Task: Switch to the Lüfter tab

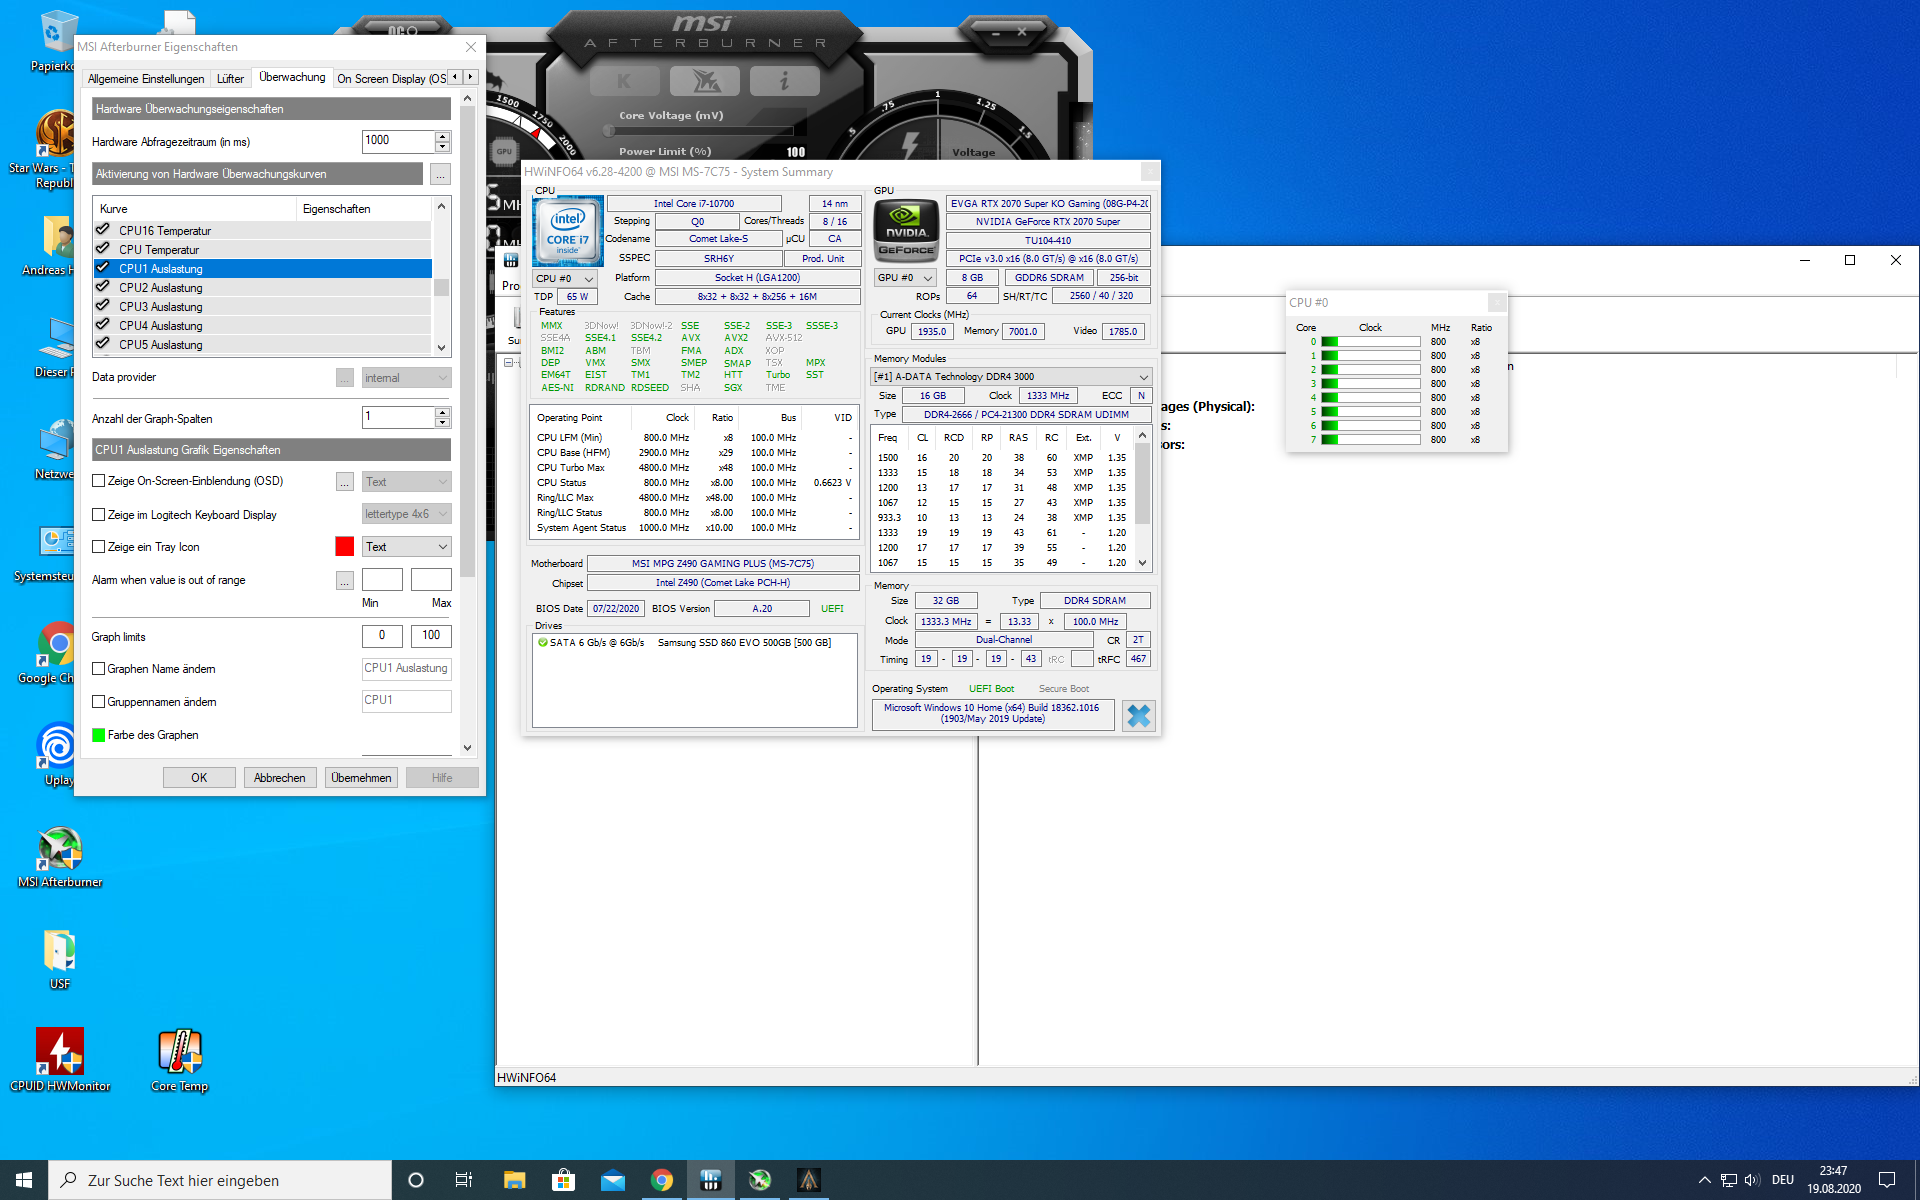Action: coord(230,78)
